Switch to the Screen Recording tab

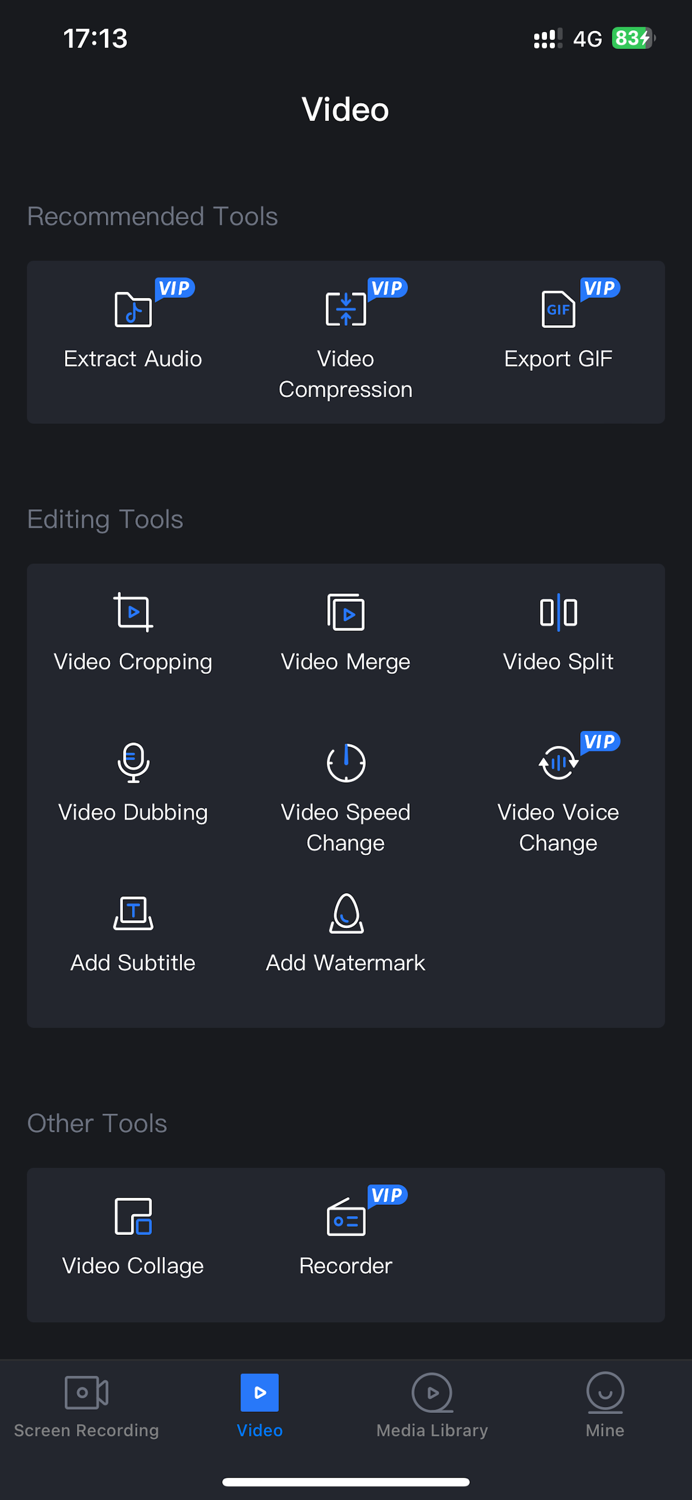86,1405
